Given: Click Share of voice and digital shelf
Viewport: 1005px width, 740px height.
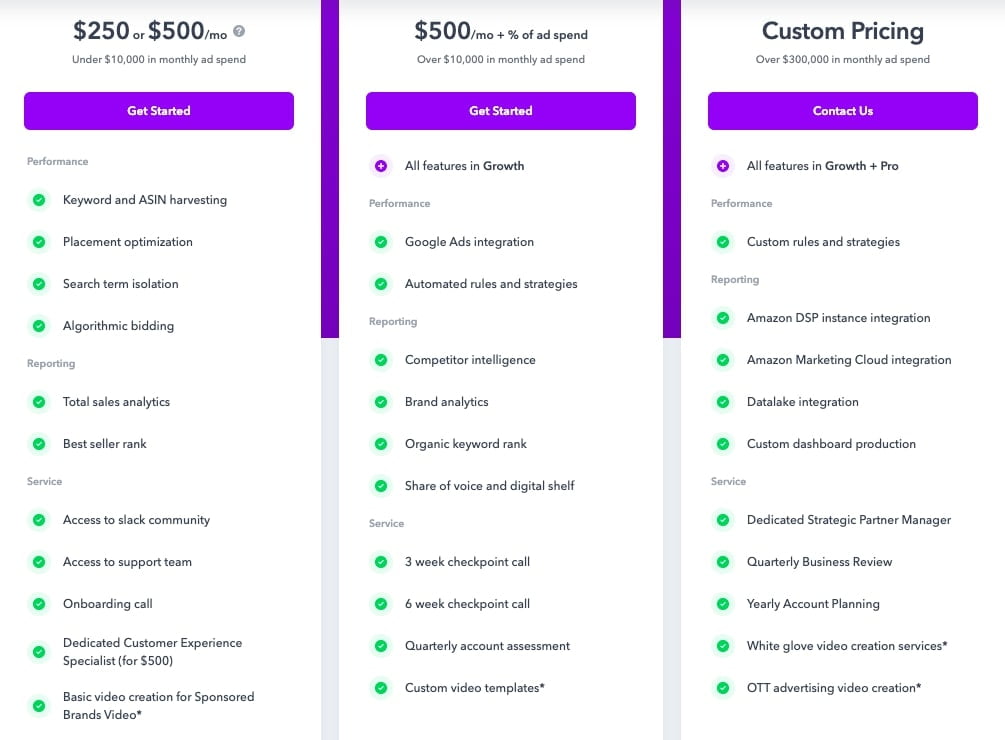Looking at the screenshot, I should tap(490, 486).
